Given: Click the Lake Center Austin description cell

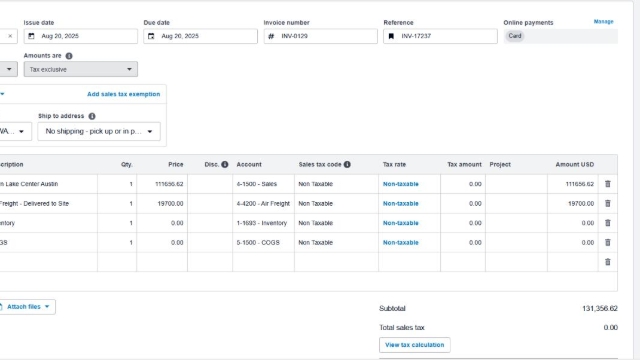Looking at the screenshot, I should pos(49,184).
